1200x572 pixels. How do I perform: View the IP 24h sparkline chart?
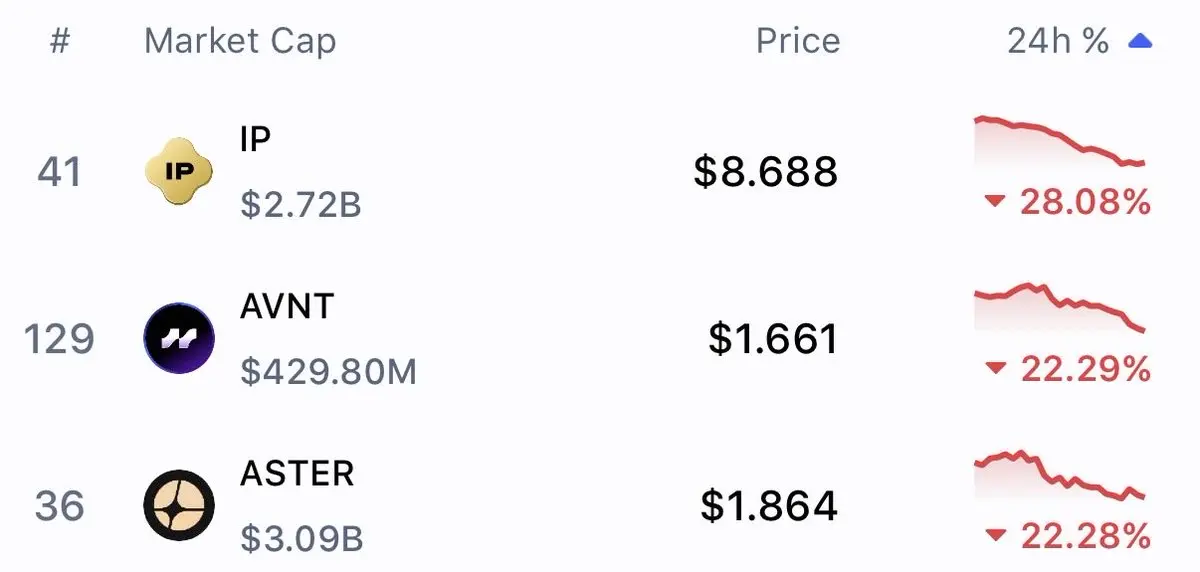click(1060, 143)
